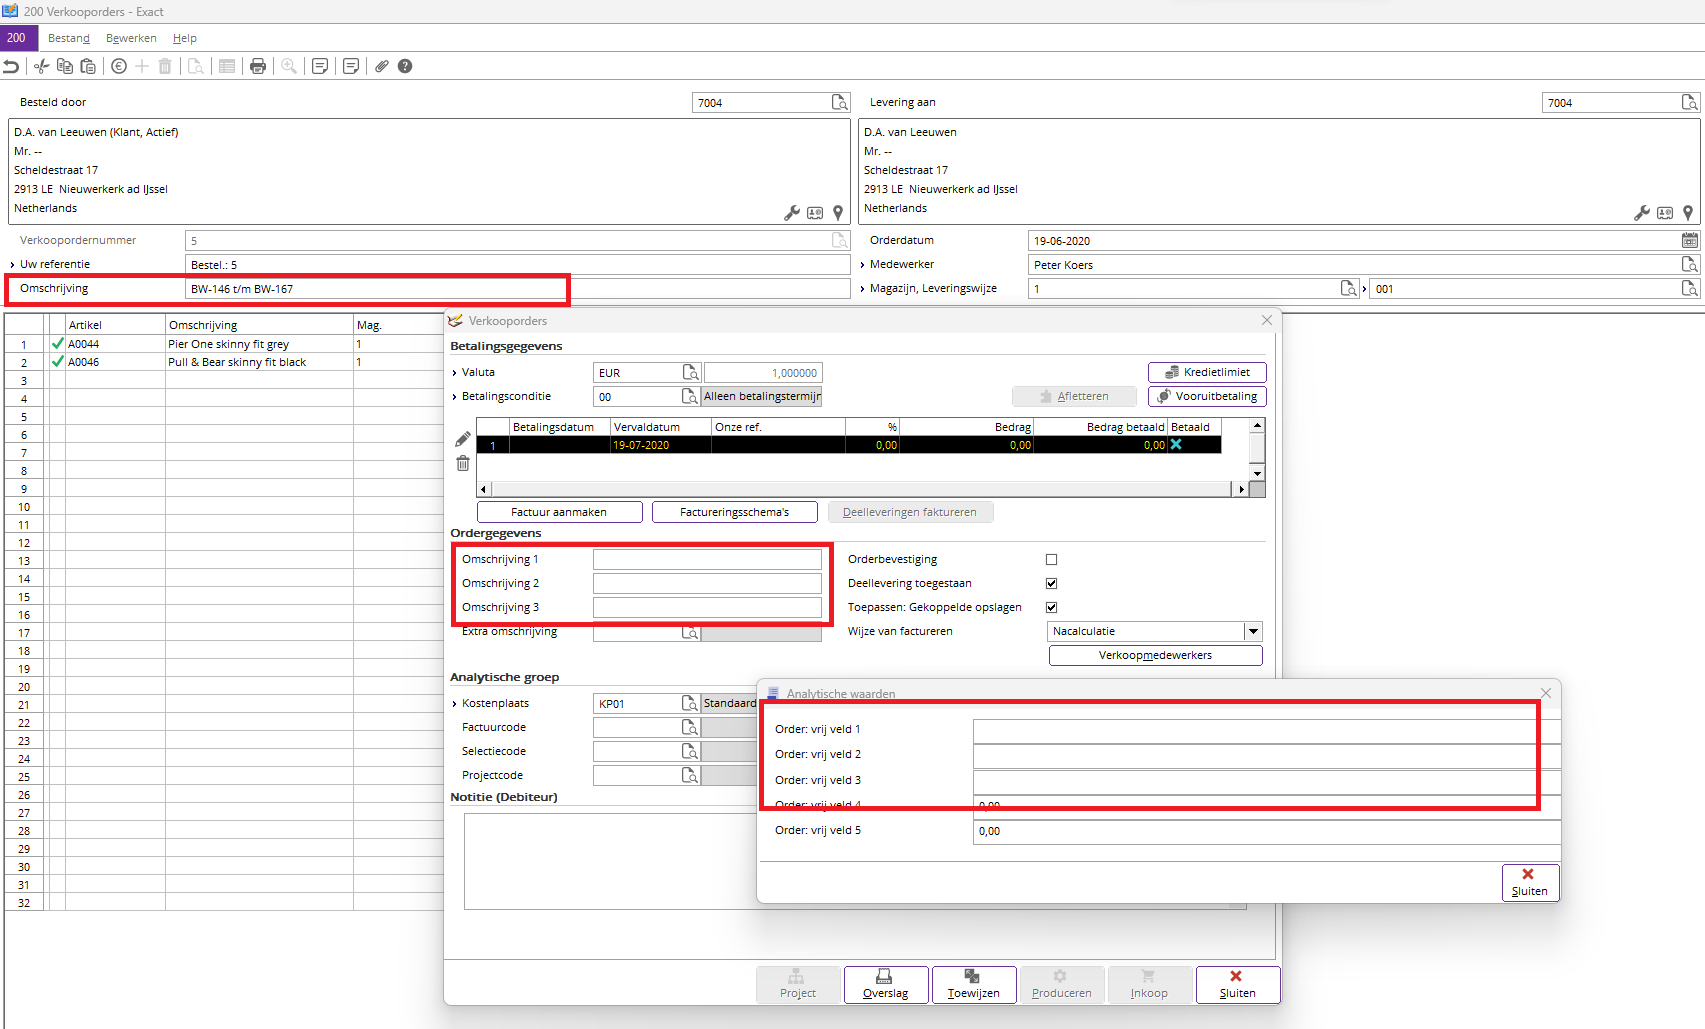
Task: Click trash icon beside payment grid
Action: coord(463,463)
